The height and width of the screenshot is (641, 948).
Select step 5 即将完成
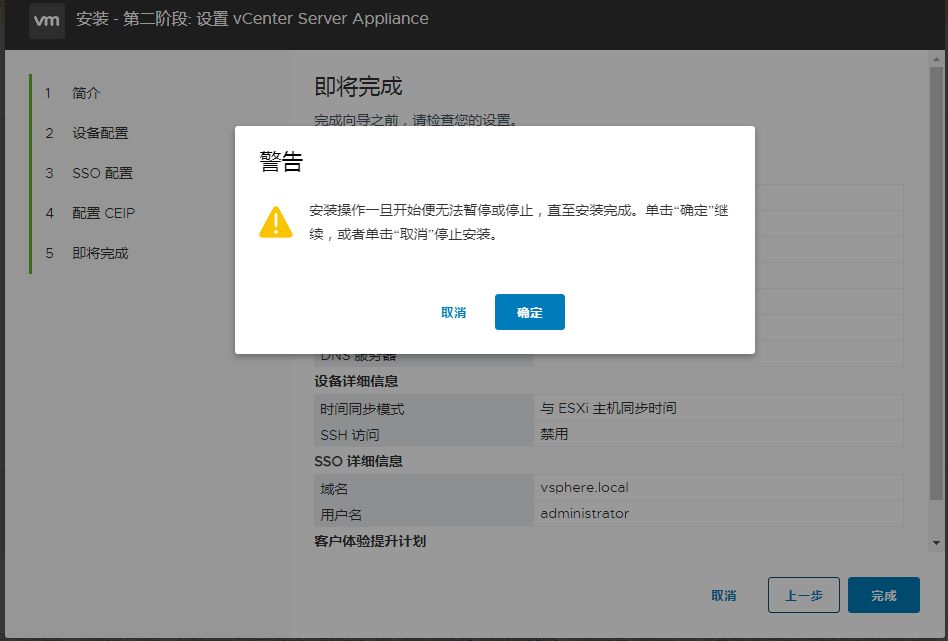[x=87, y=253]
